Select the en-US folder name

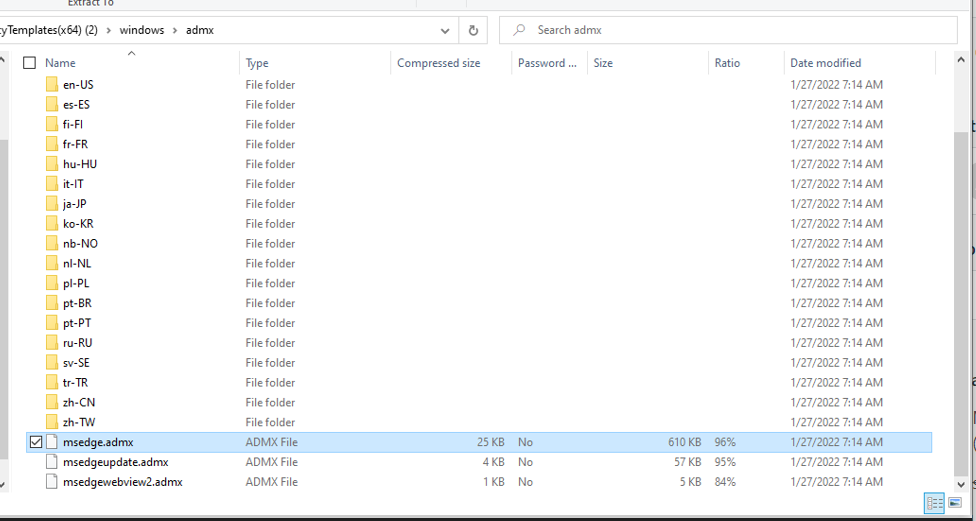pyautogui.click(x=78, y=85)
